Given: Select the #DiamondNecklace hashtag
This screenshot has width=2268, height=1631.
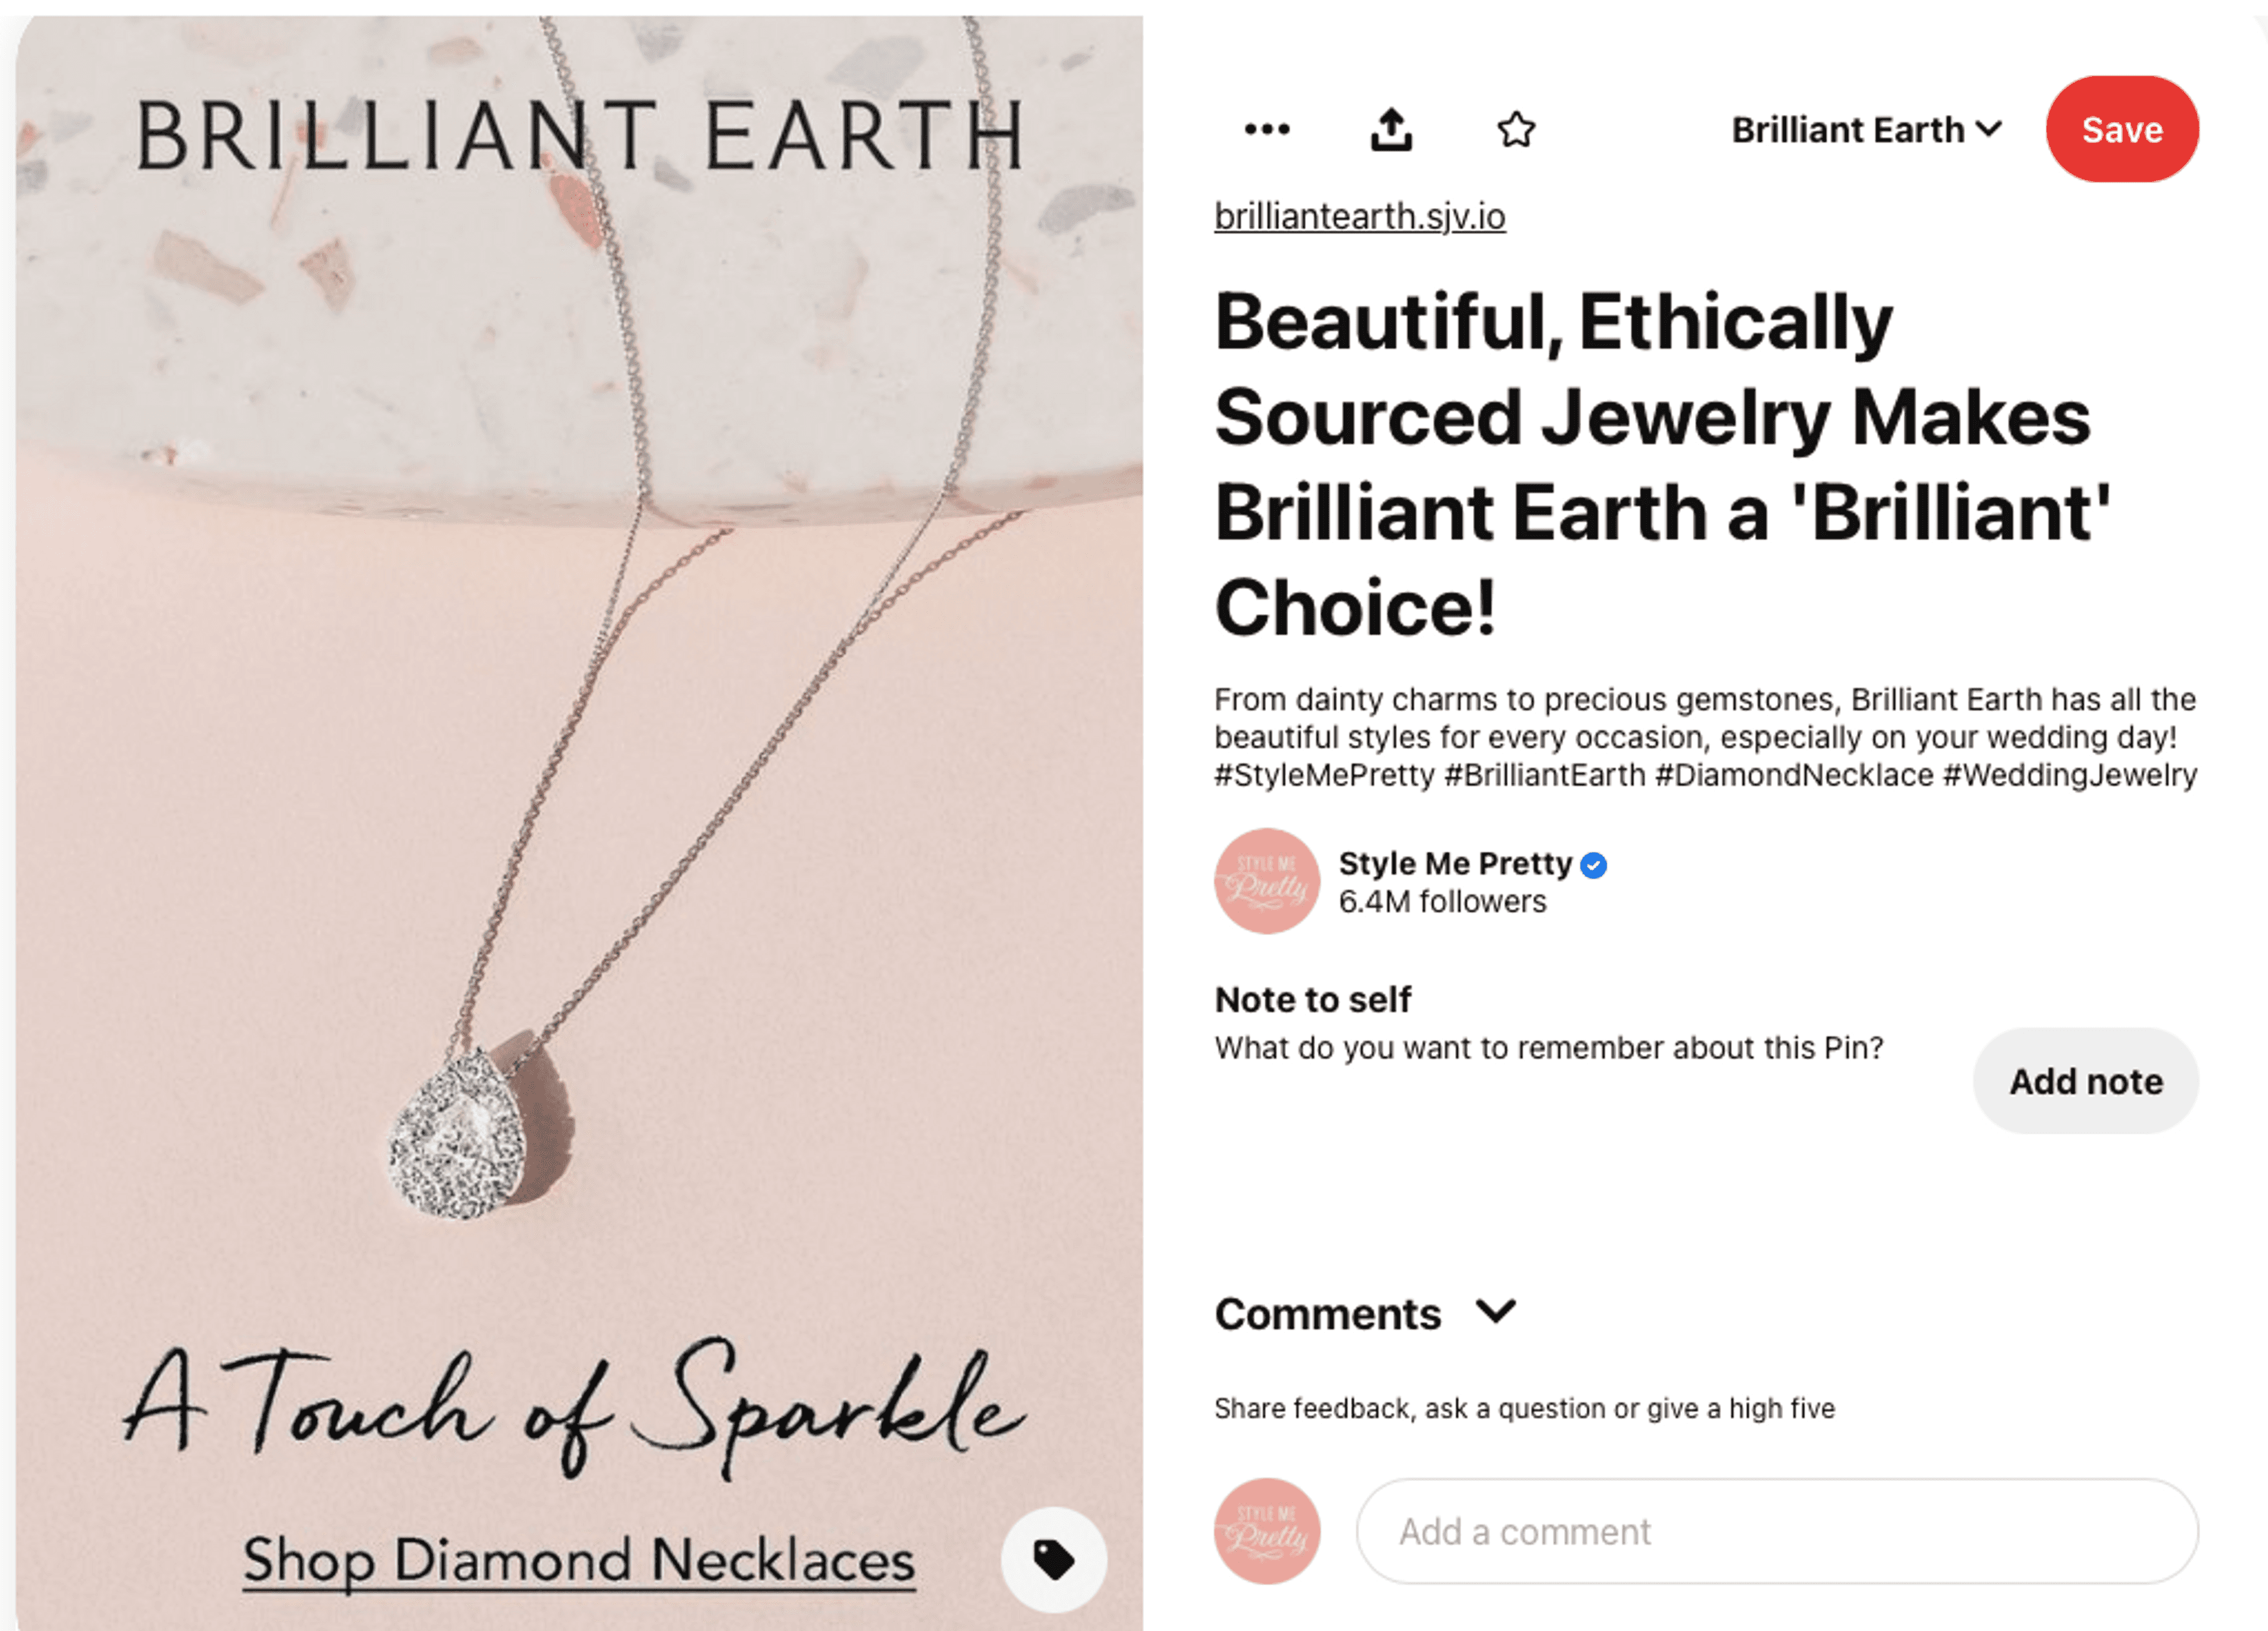Looking at the screenshot, I should (1794, 775).
